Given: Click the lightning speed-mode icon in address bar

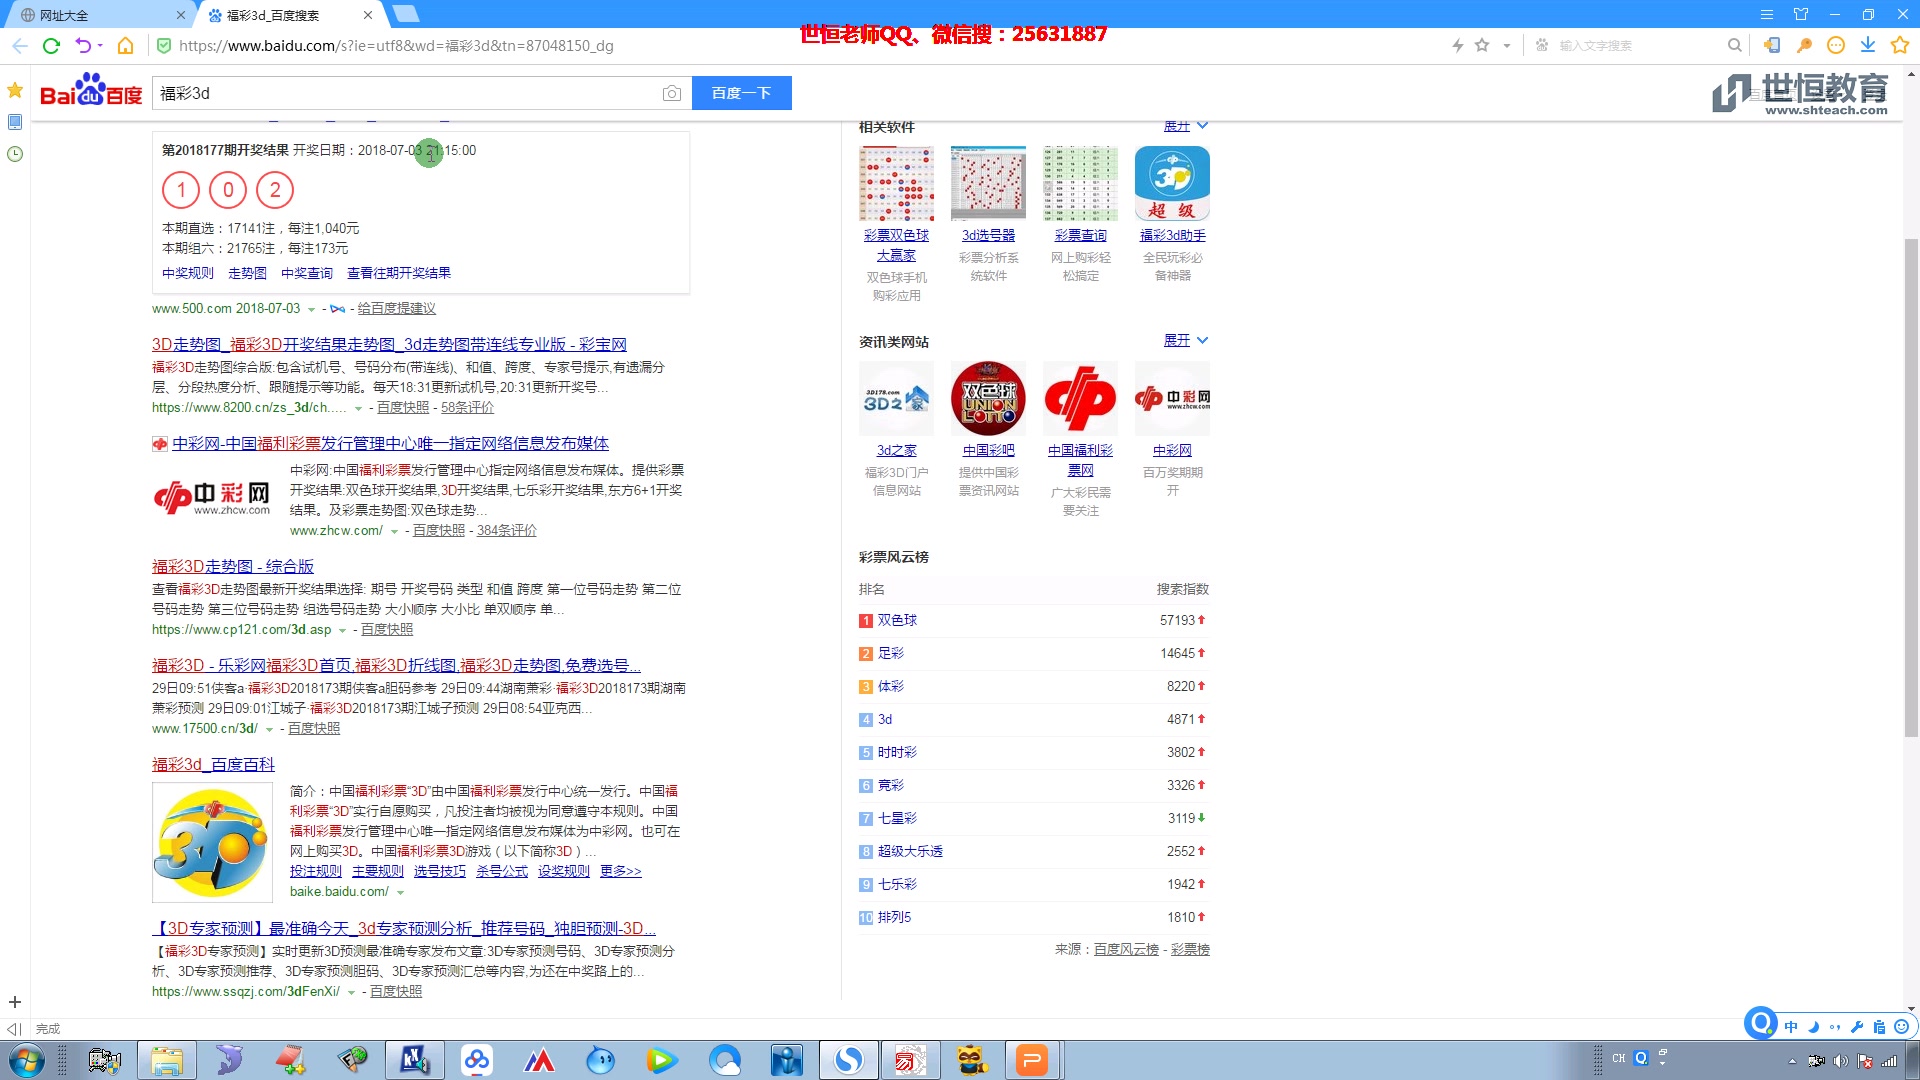Looking at the screenshot, I should [x=1458, y=45].
